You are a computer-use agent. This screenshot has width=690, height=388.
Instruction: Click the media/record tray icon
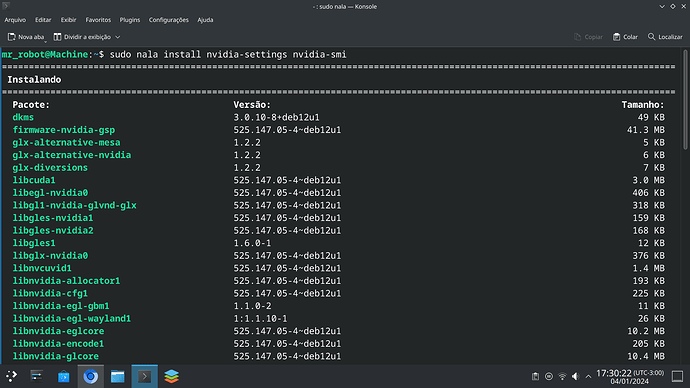click(x=549, y=376)
